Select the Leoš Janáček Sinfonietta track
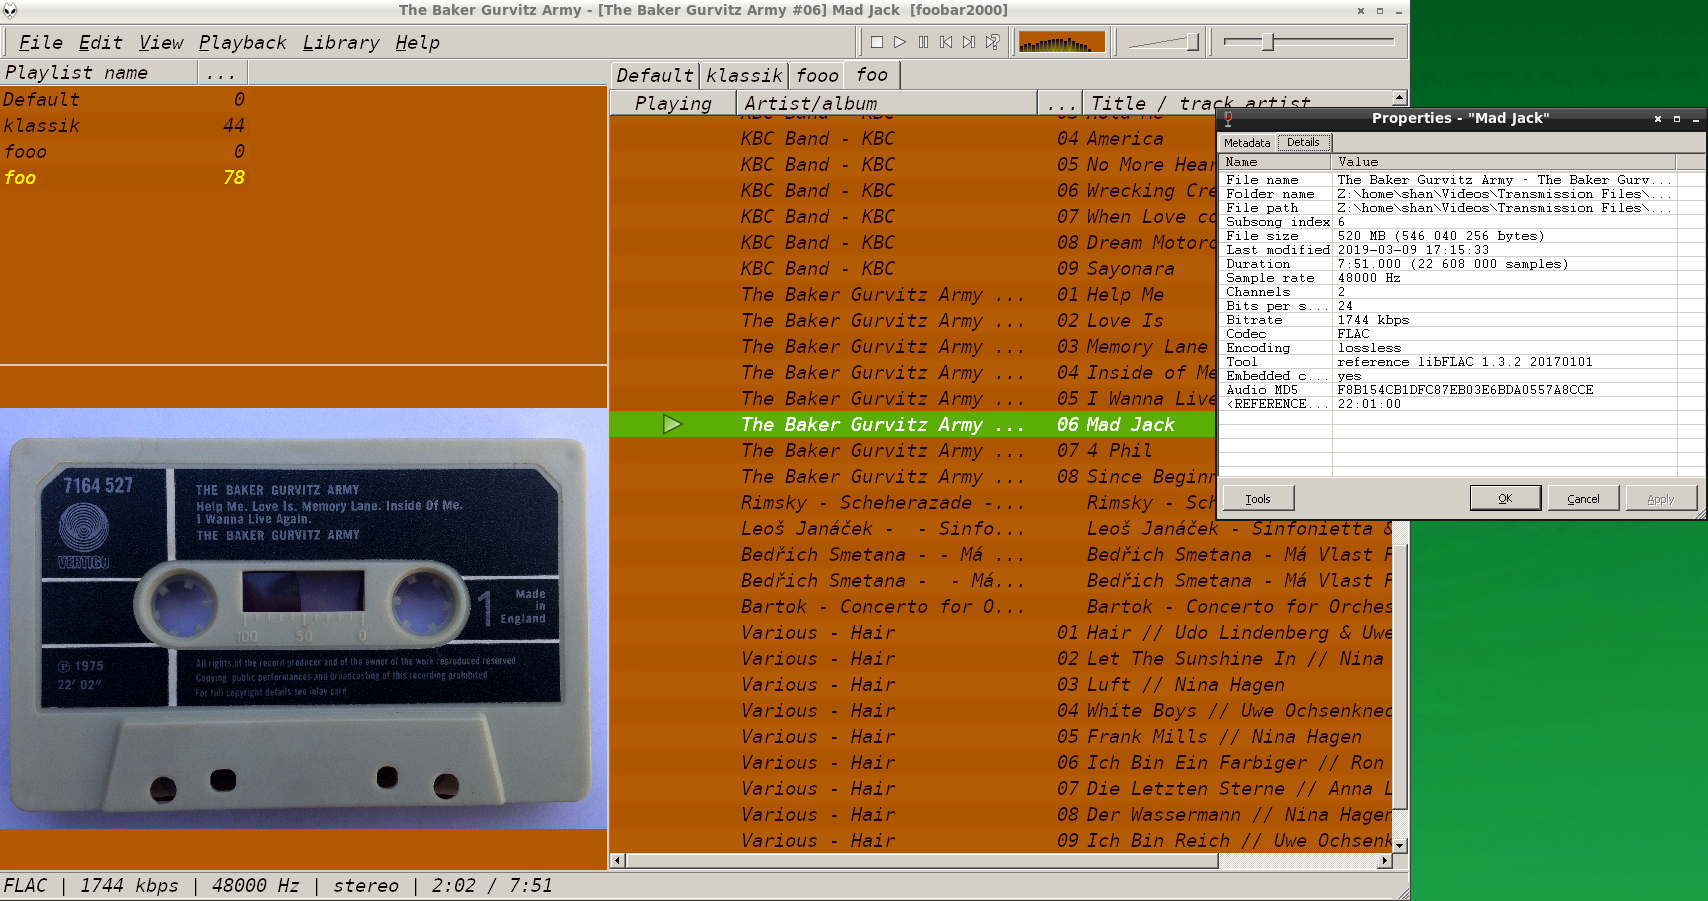 pos(1000,529)
